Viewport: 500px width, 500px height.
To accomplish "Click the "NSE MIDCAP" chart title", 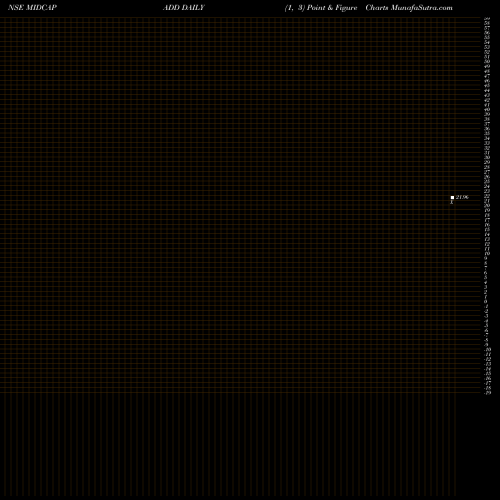I will (32, 7).
